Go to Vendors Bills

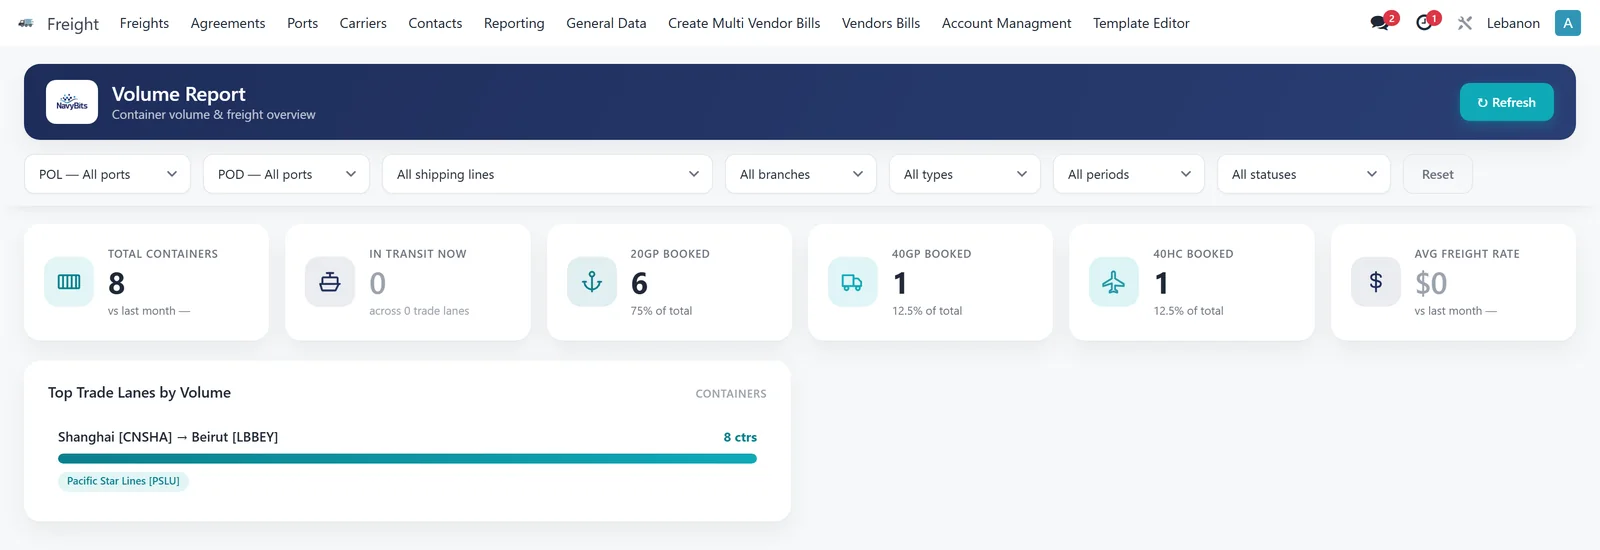tap(881, 23)
